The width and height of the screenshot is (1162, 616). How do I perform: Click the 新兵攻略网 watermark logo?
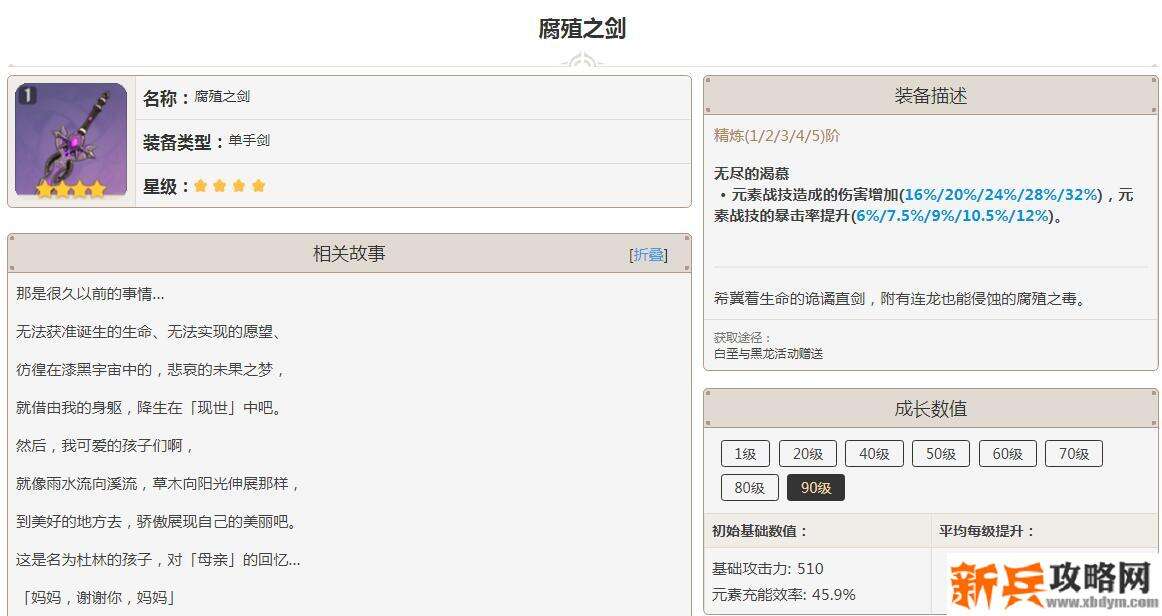click(x=1050, y=583)
